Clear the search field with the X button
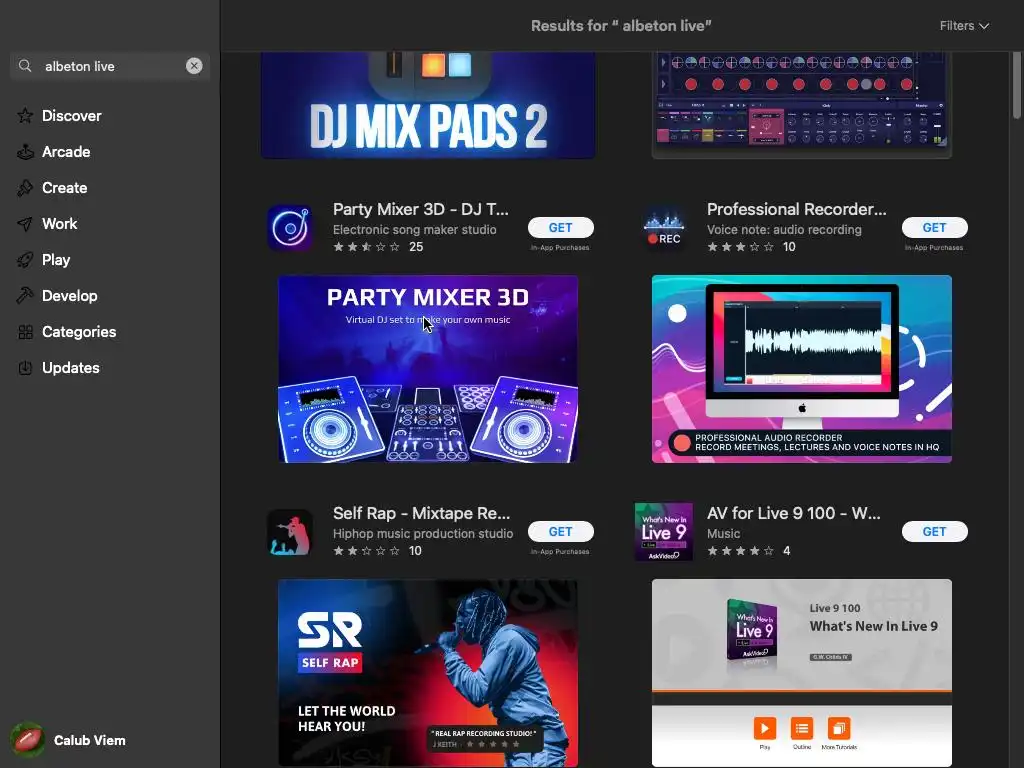The width and height of the screenshot is (1024, 768). click(x=194, y=66)
